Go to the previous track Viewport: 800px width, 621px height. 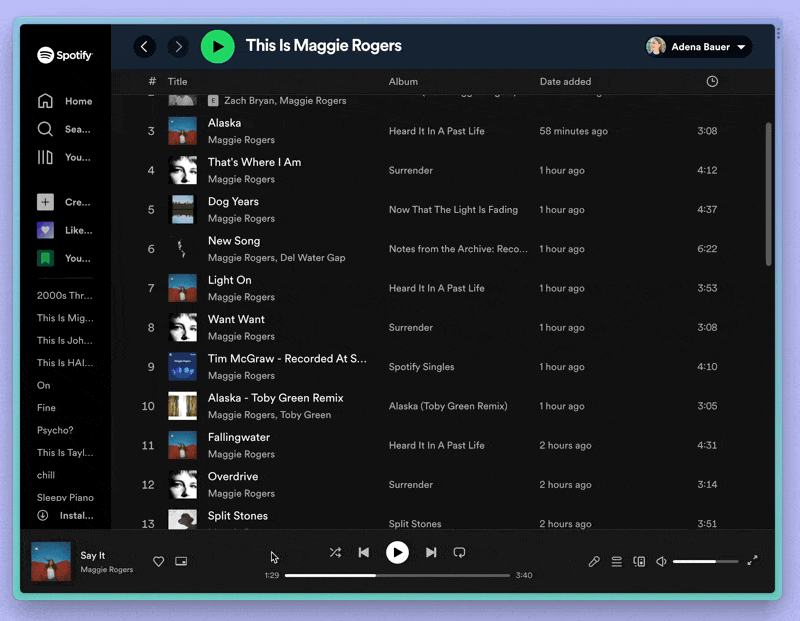364,552
